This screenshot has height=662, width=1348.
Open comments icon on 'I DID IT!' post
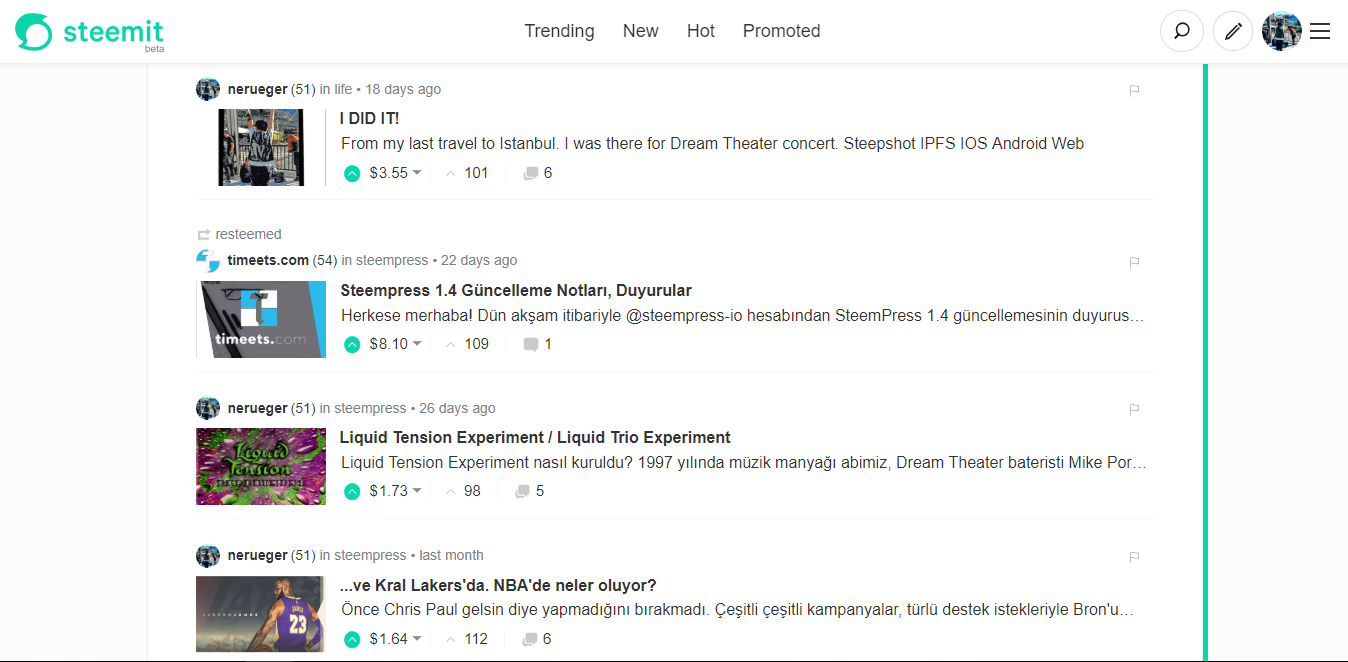point(530,173)
